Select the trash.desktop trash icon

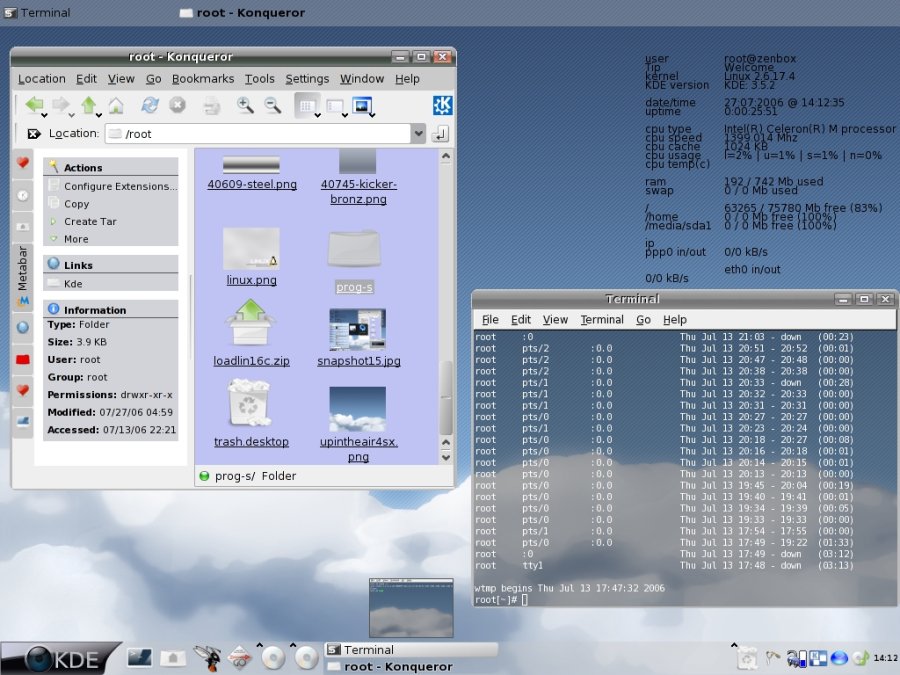pyautogui.click(x=249, y=403)
